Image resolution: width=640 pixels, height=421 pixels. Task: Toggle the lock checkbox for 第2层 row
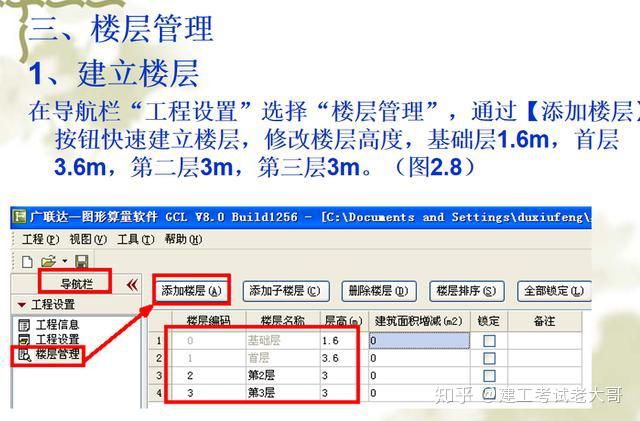click(x=489, y=376)
